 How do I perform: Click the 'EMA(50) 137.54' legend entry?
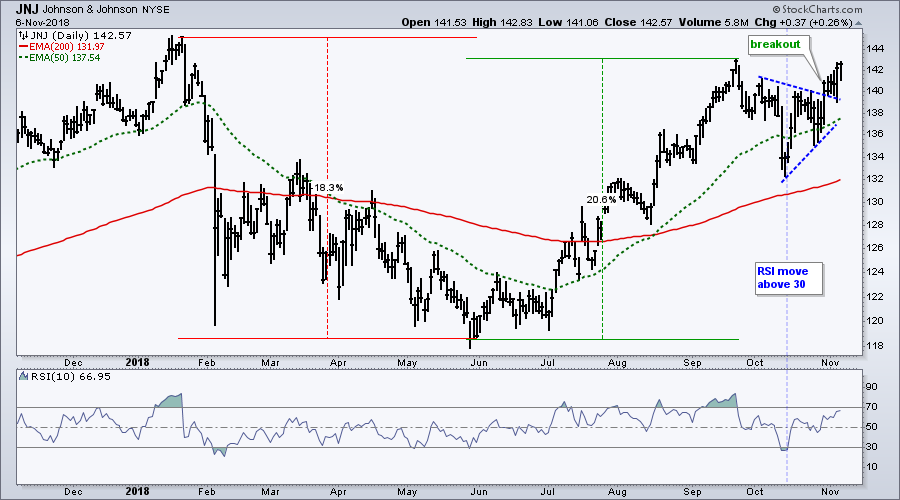65,57
